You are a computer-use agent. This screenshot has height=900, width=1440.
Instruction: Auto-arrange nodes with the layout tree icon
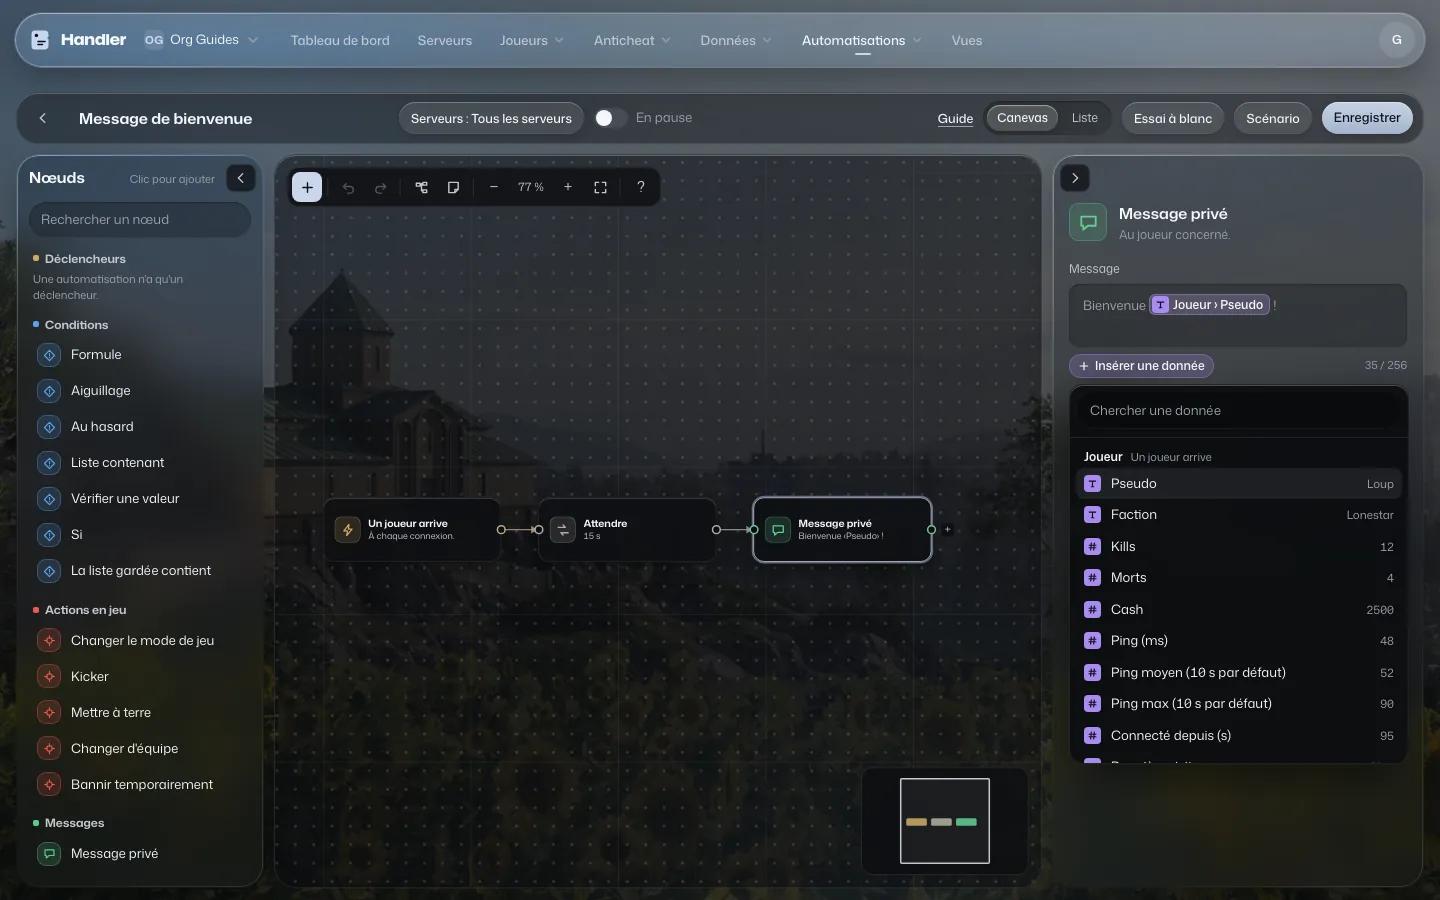click(x=422, y=187)
